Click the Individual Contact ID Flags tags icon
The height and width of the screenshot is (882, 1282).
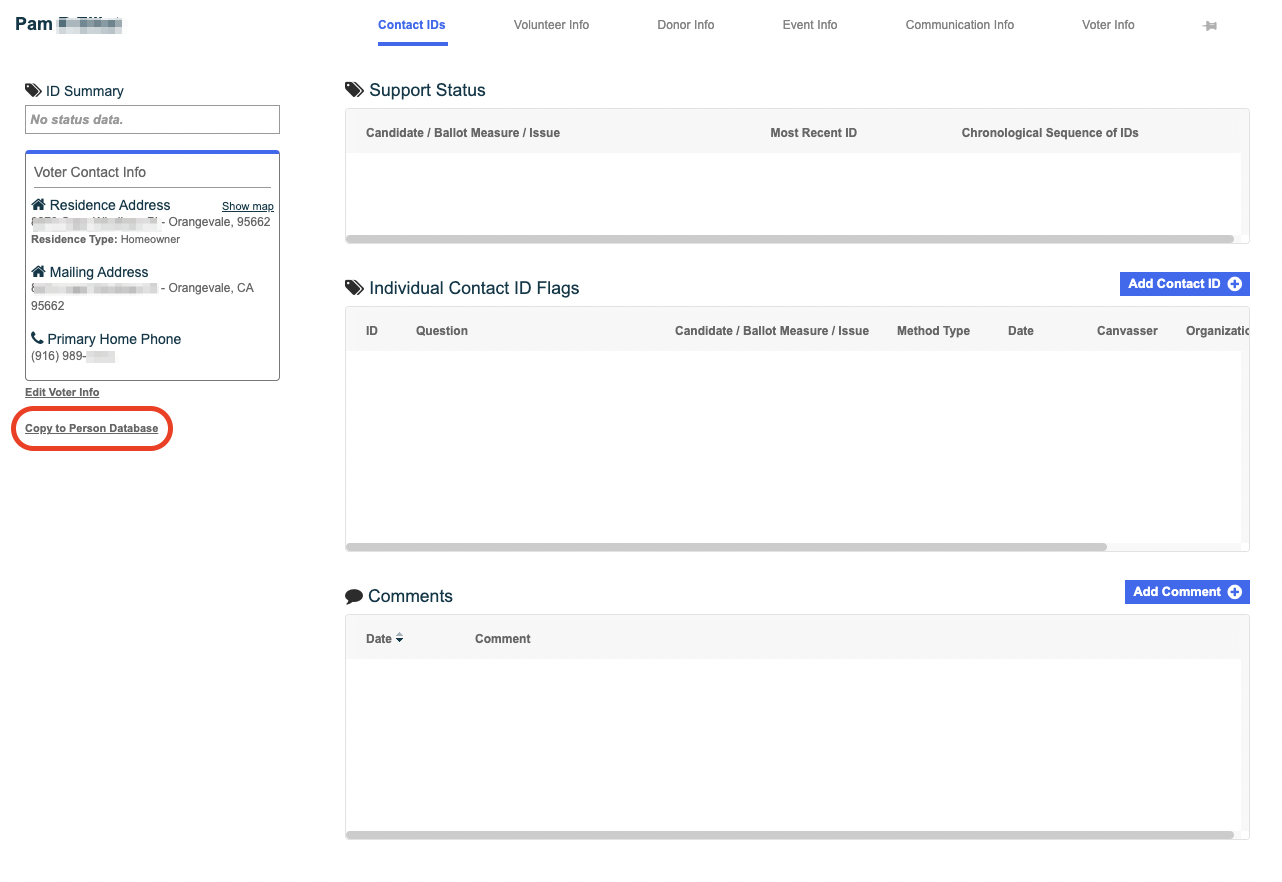(x=354, y=288)
